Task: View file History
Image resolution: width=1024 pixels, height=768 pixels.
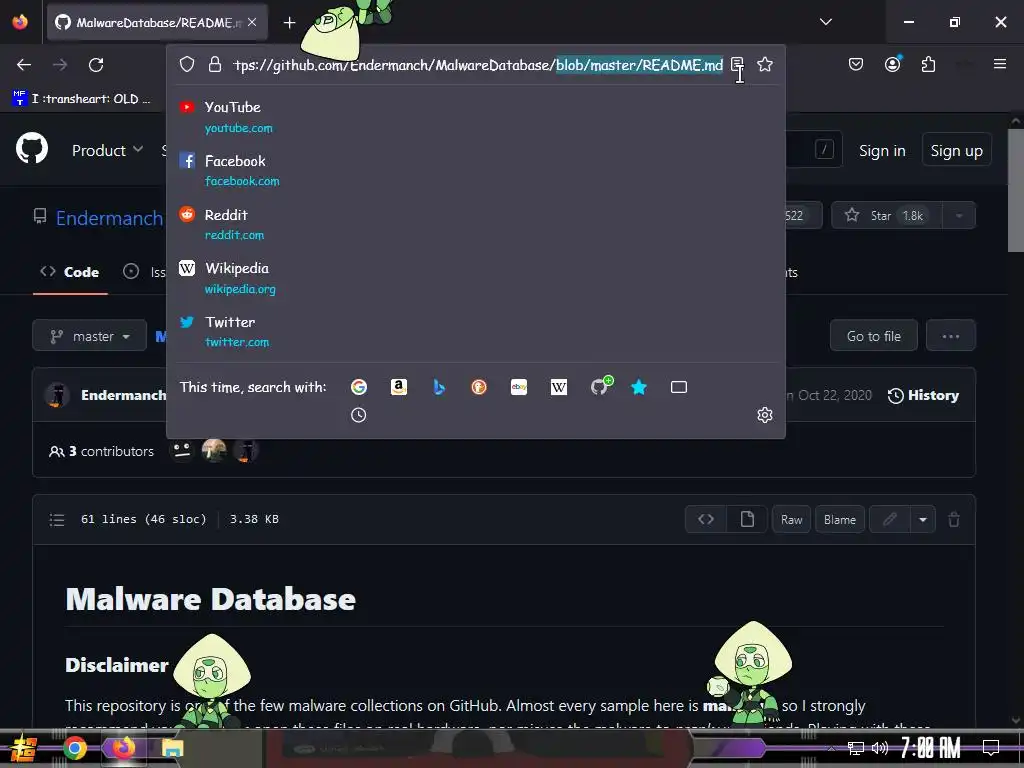Action: click(923, 395)
